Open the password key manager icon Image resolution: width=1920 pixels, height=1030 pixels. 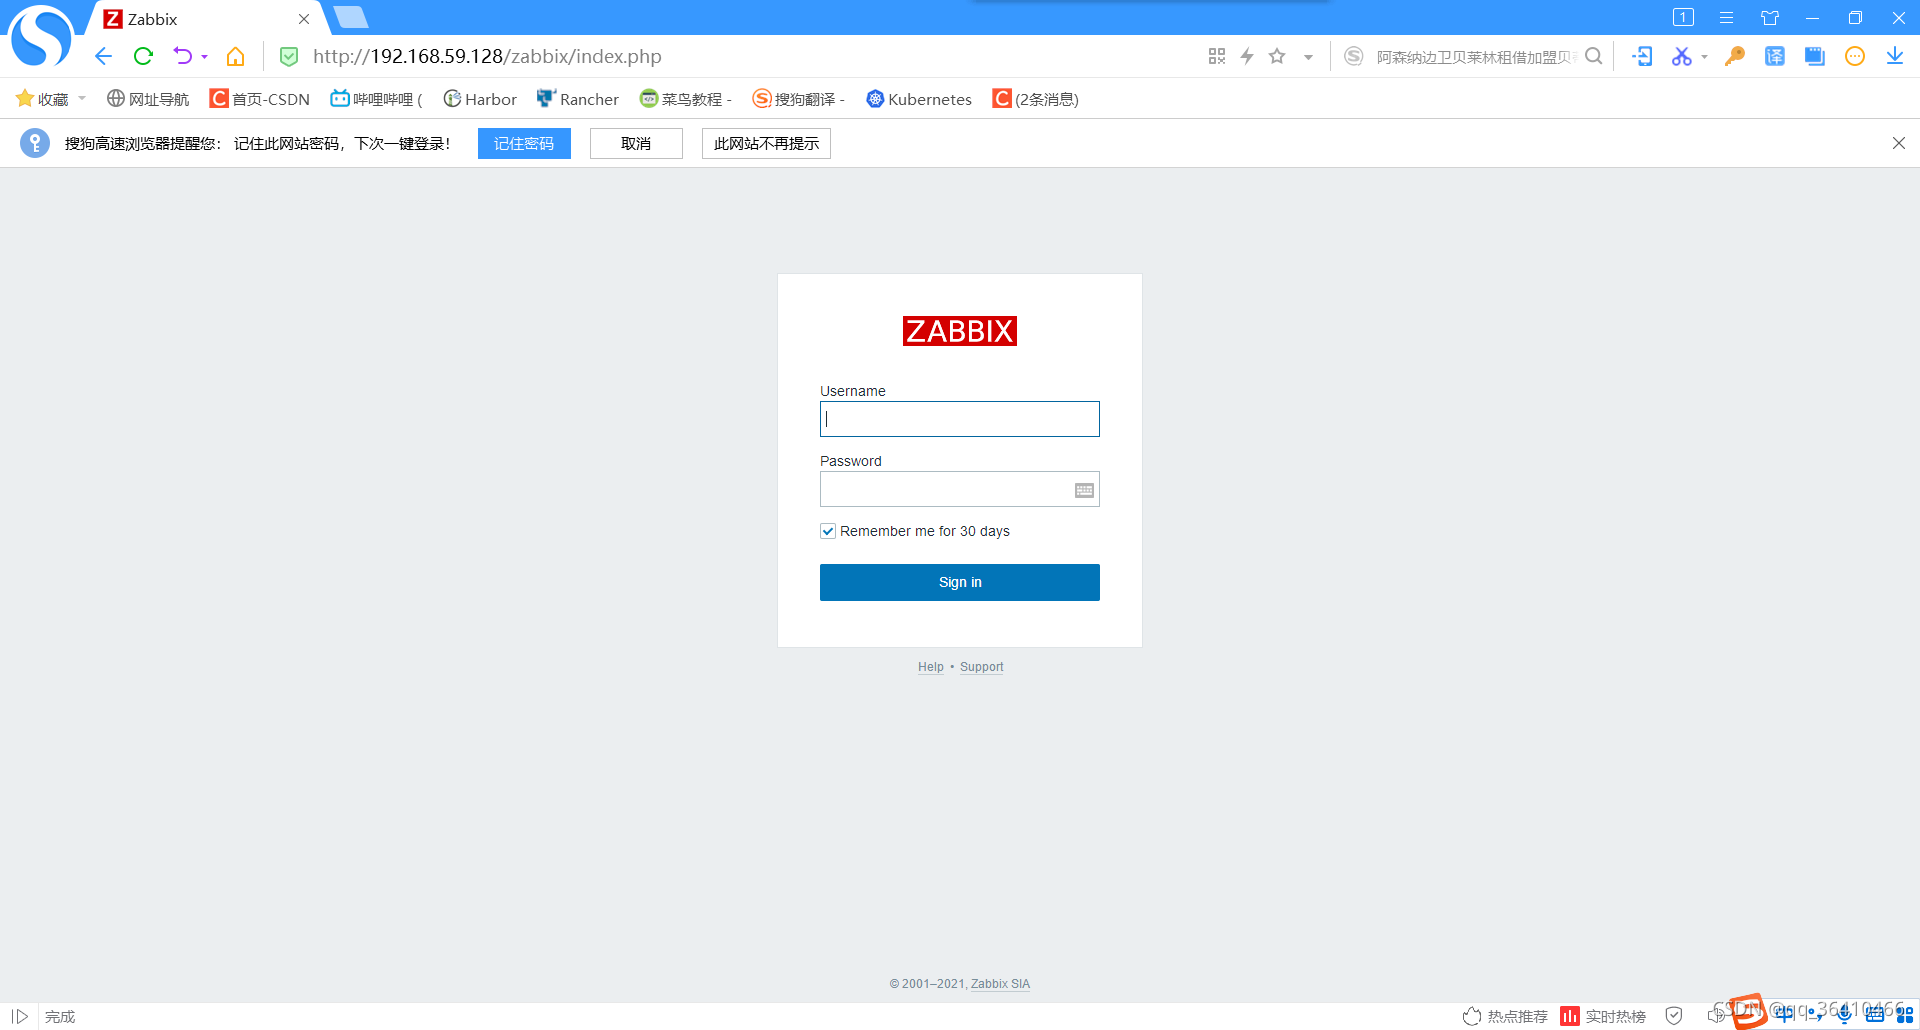pos(1735,56)
